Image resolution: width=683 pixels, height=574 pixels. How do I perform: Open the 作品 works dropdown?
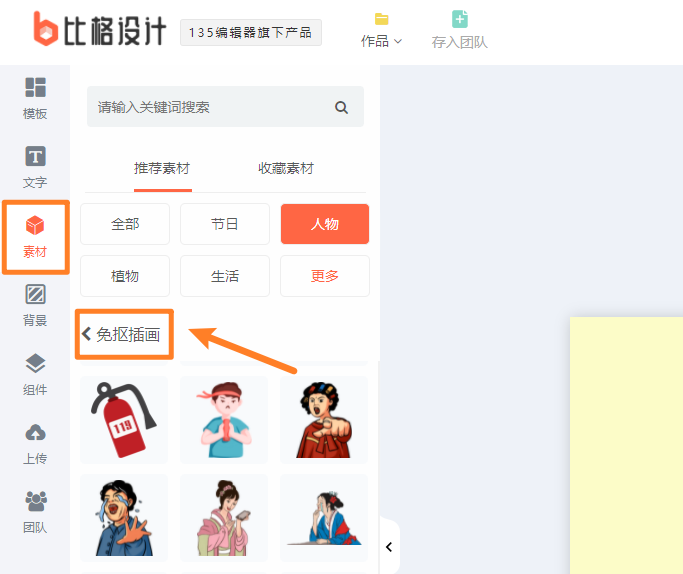(381, 30)
